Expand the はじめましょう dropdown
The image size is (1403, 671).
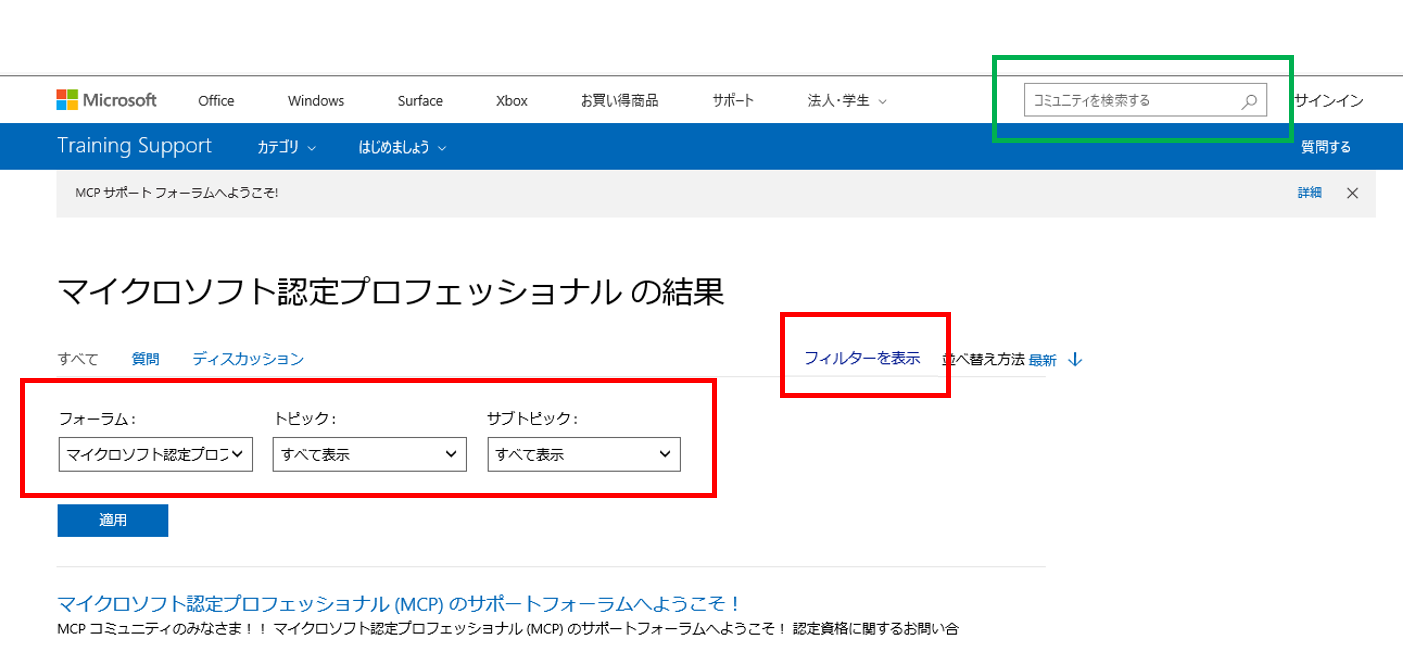coord(402,147)
